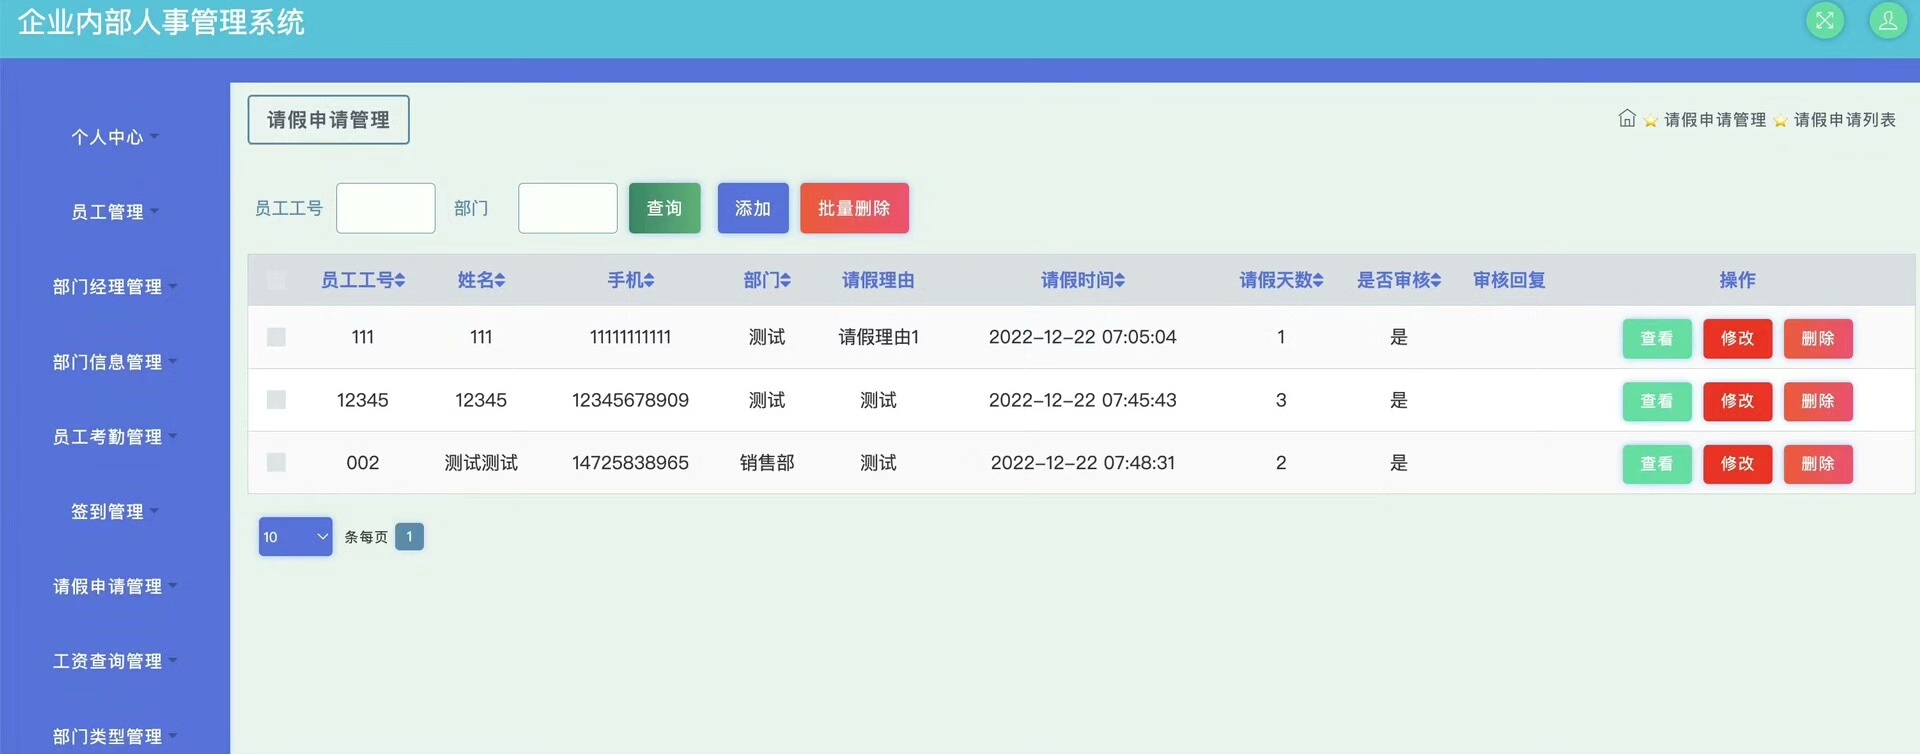Focus the 员工工号 search input field
Screen dimensions: 1920x754
pos(385,208)
